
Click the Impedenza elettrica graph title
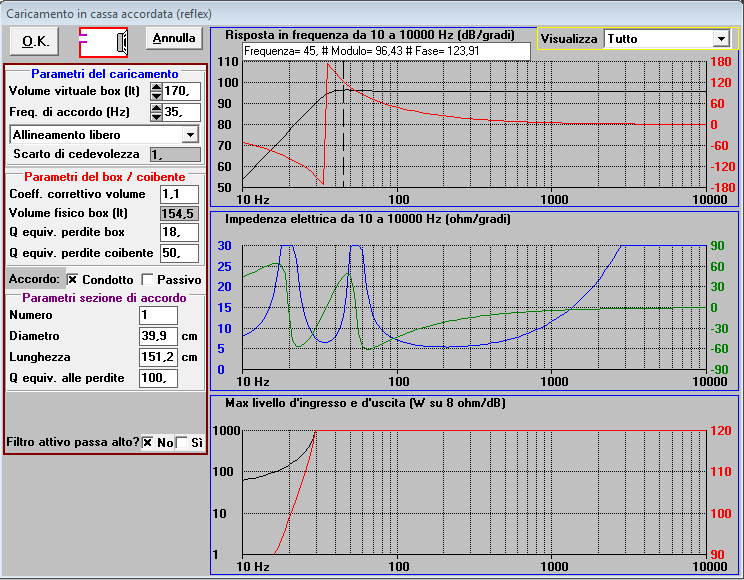368,219
